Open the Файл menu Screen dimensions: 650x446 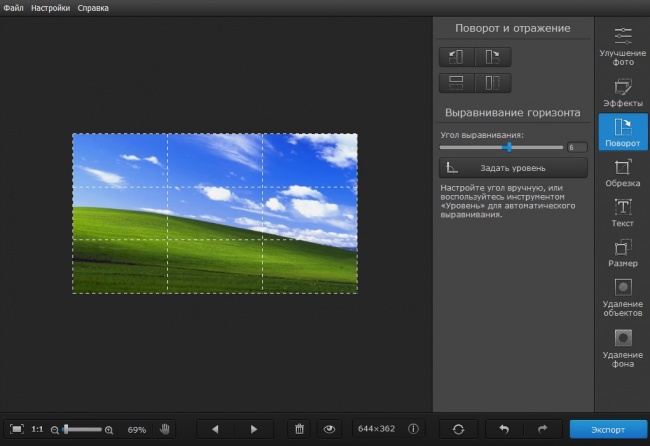[14, 8]
